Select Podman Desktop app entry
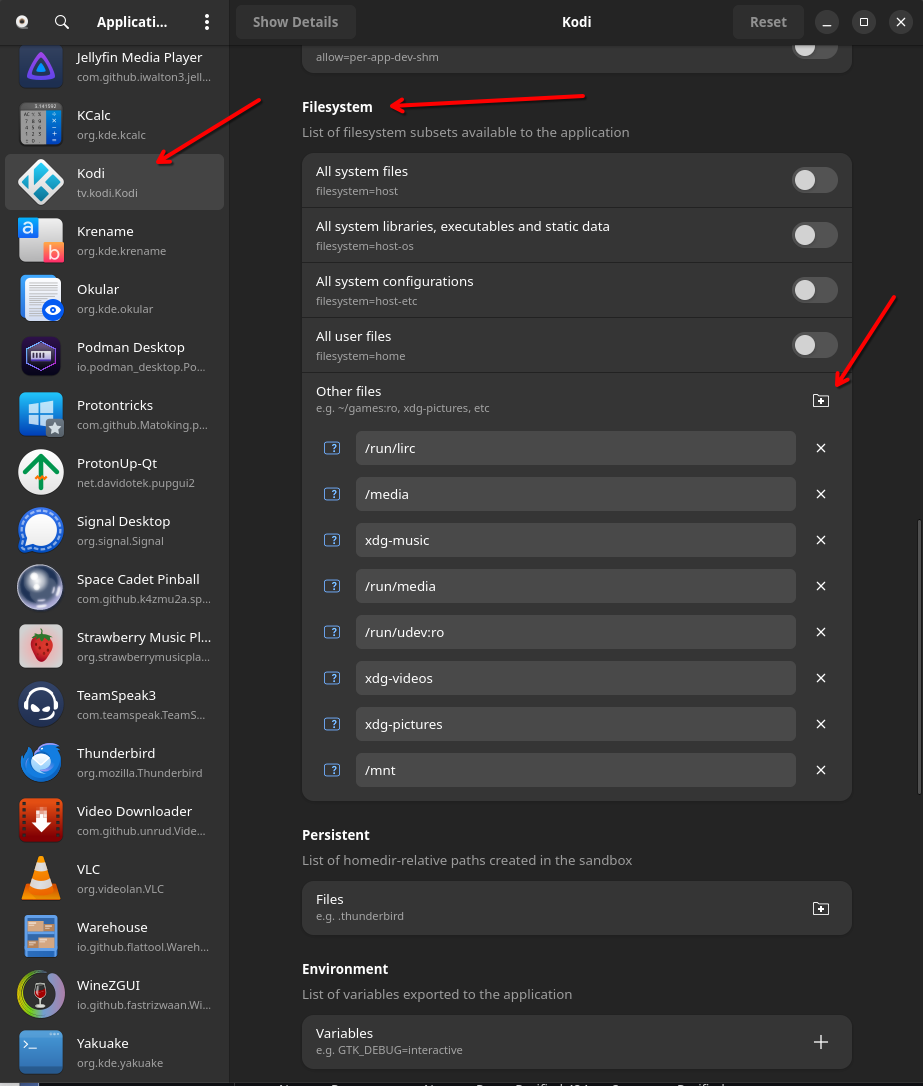The width and height of the screenshot is (923, 1086). click(114, 356)
